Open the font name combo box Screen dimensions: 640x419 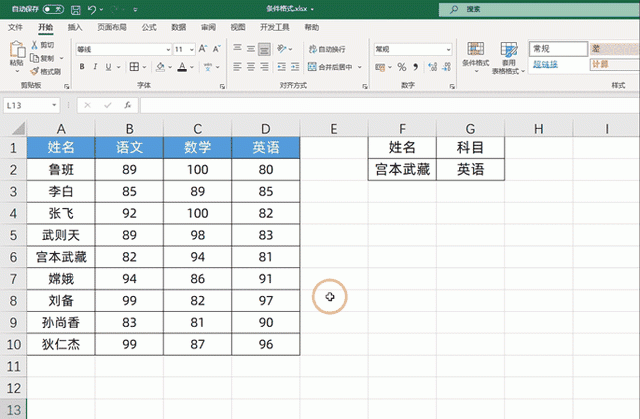pyautogui.click(x=124, y=49)
